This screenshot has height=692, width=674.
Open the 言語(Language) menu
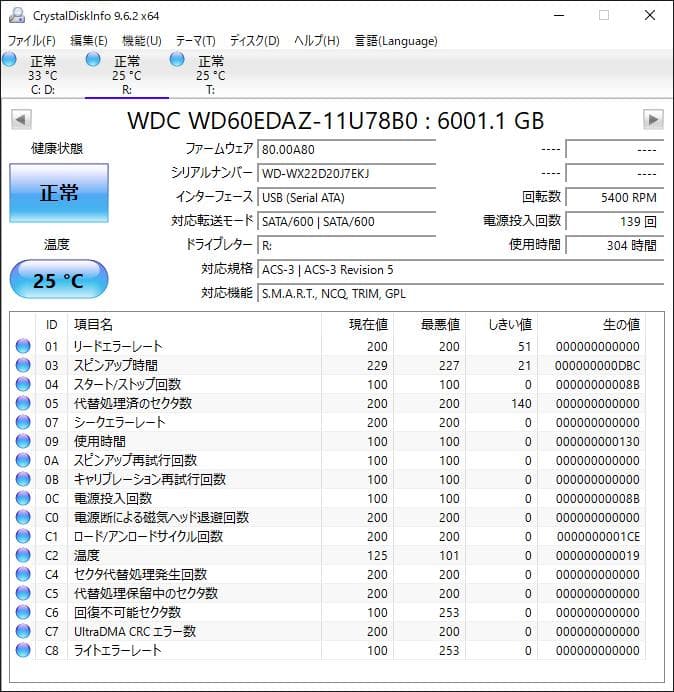click(x=396, y=41)
